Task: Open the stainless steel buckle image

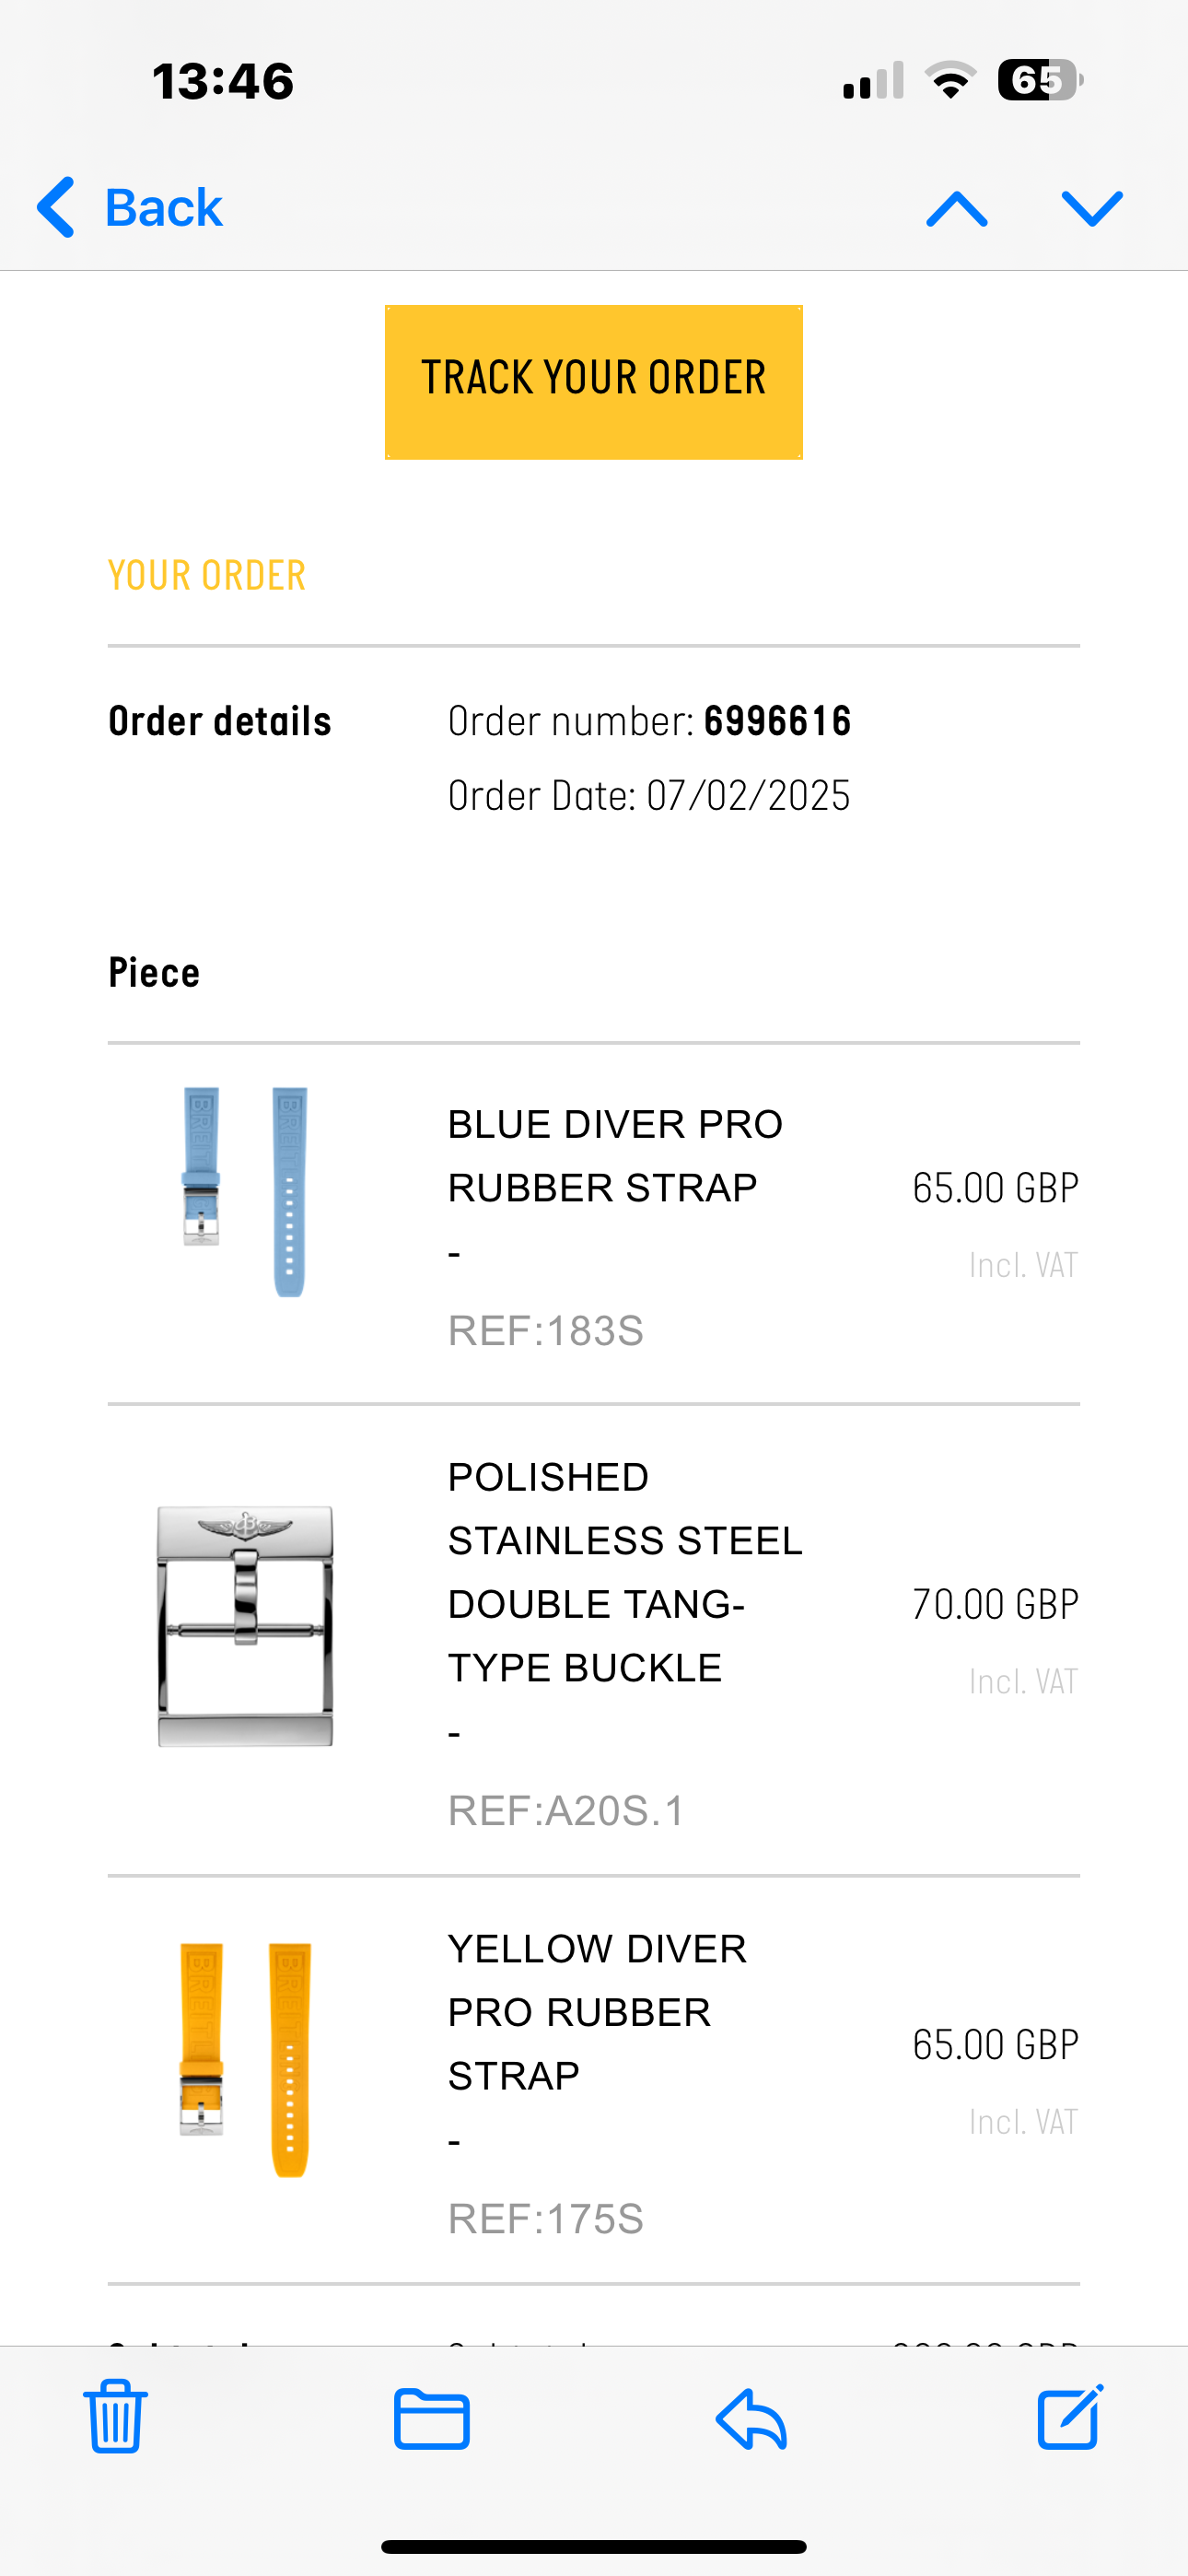Action: pyautogui.click(x=245, y=1626)
